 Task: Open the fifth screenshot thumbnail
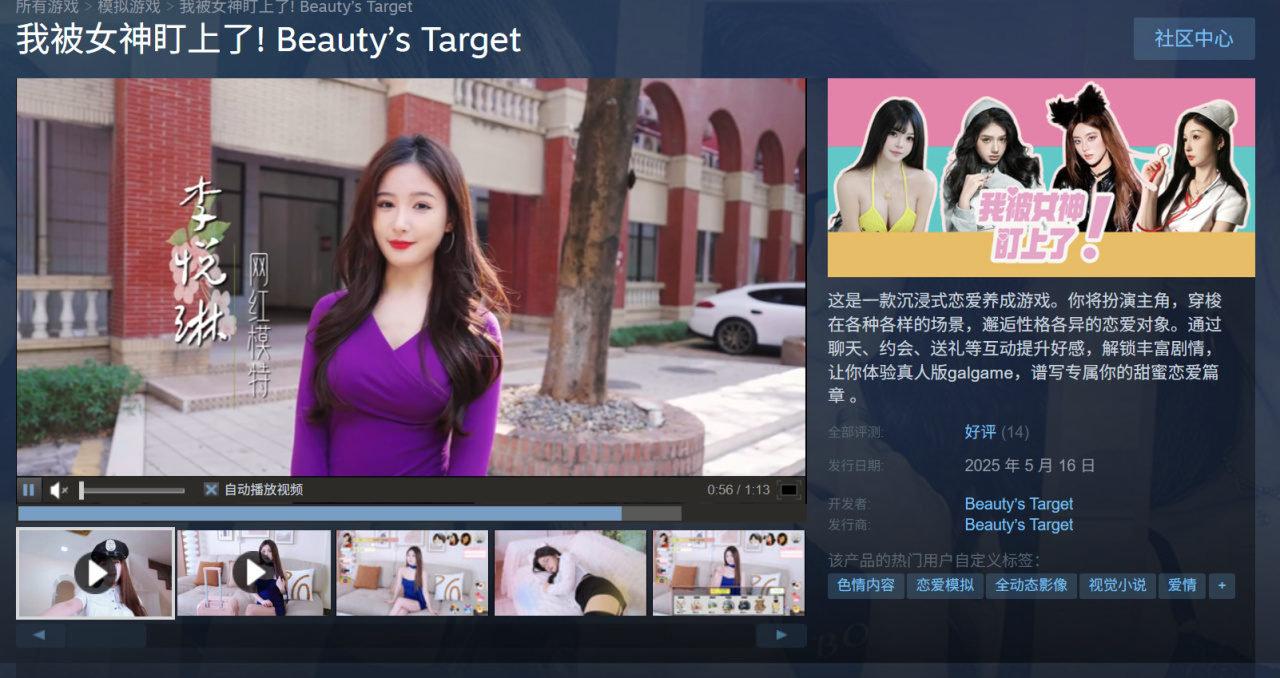click(x=728, y=573)
